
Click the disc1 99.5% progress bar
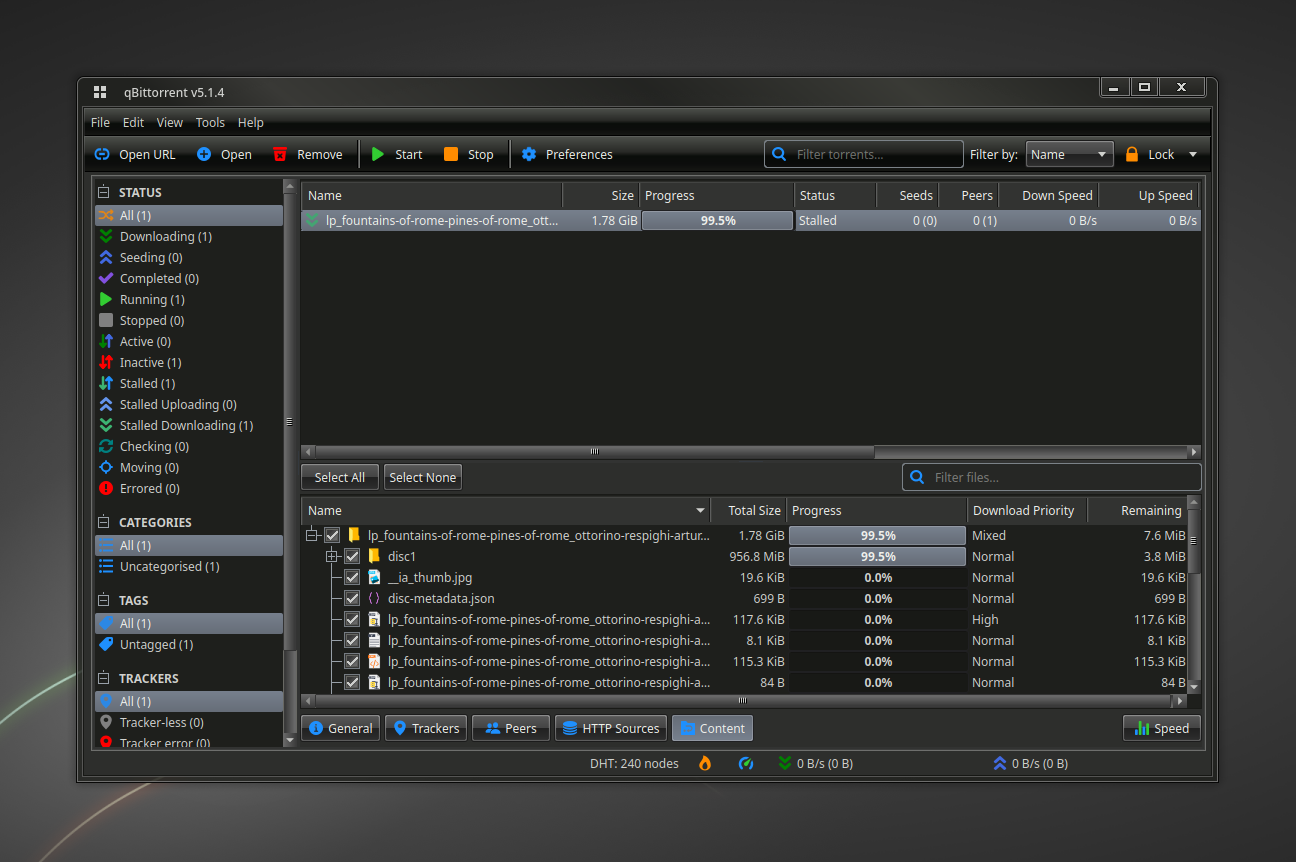[x=877, y=557]
